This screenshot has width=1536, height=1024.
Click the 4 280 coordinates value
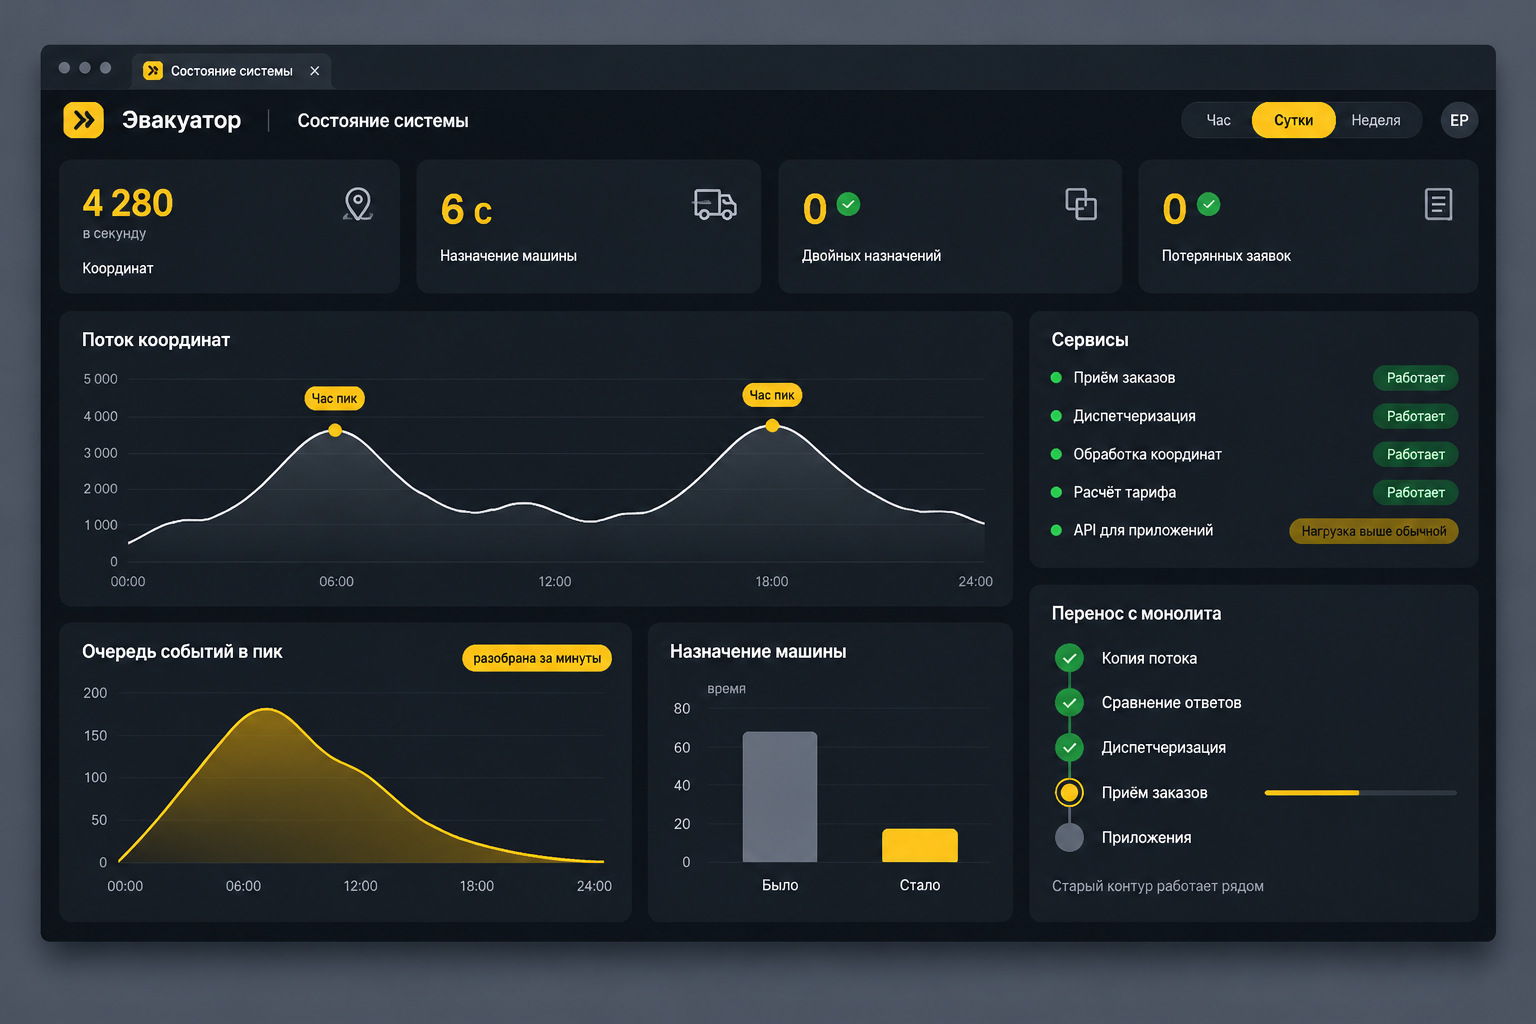tap(128, 203)
